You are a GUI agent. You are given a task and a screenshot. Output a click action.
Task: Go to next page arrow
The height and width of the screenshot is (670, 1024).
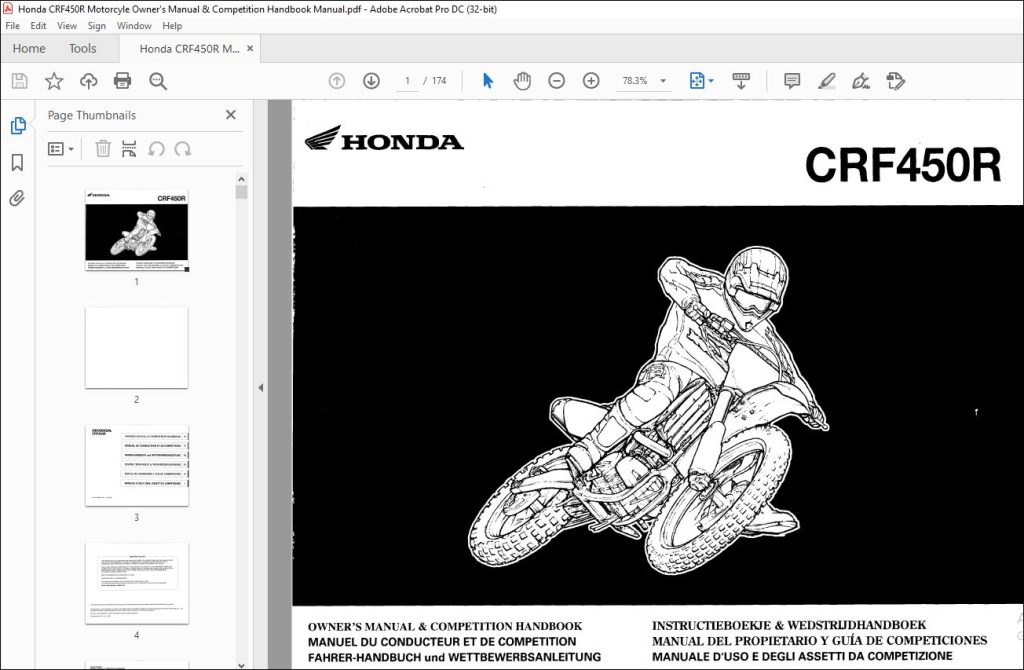[371, 81]
